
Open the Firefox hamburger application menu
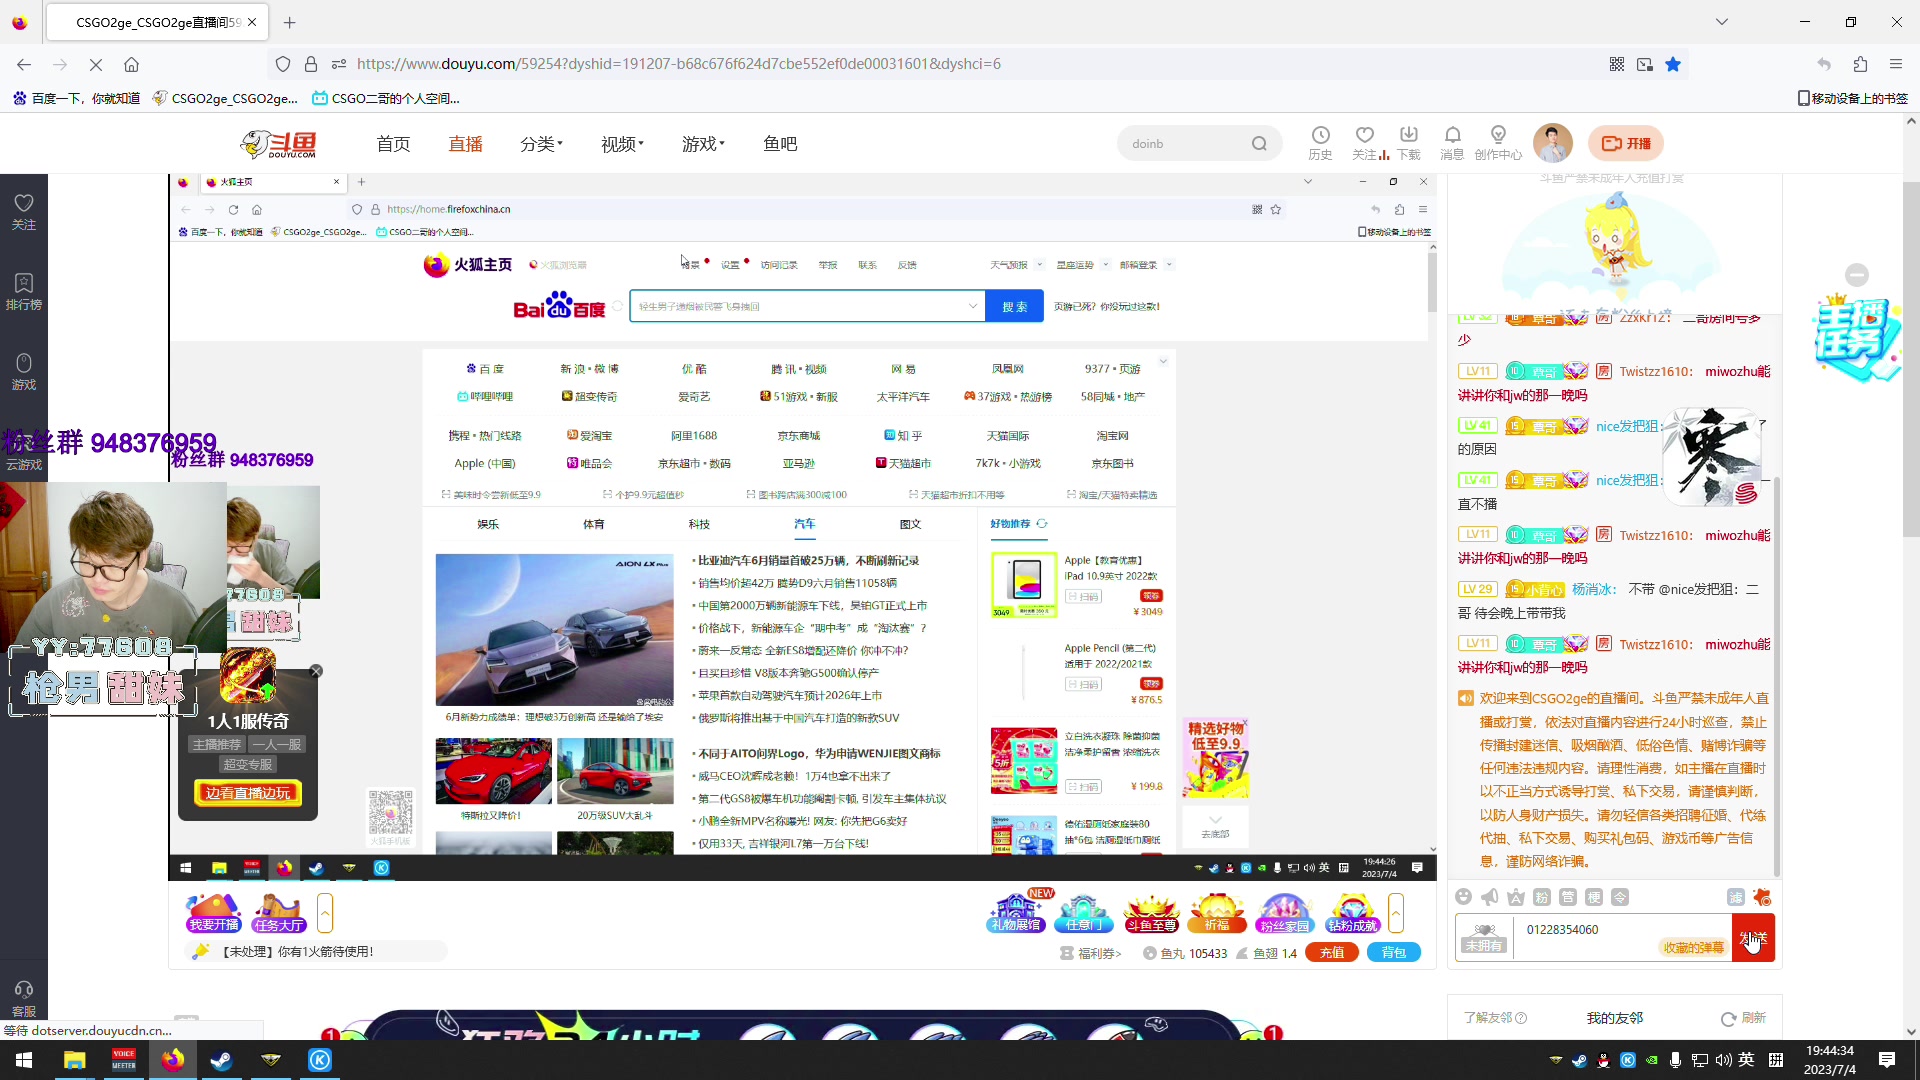tap(1896, 64)
